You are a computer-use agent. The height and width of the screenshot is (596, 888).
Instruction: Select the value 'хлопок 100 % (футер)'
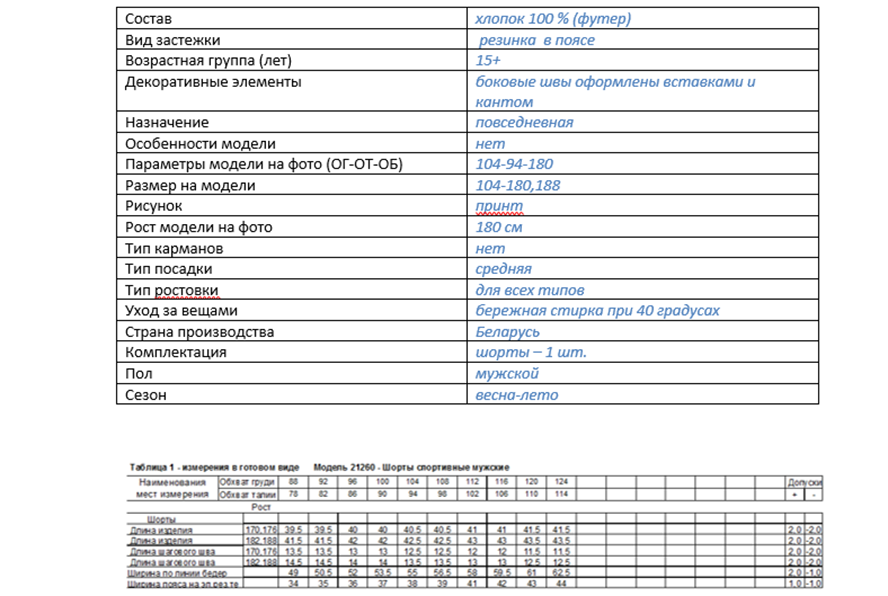point(553,19)
